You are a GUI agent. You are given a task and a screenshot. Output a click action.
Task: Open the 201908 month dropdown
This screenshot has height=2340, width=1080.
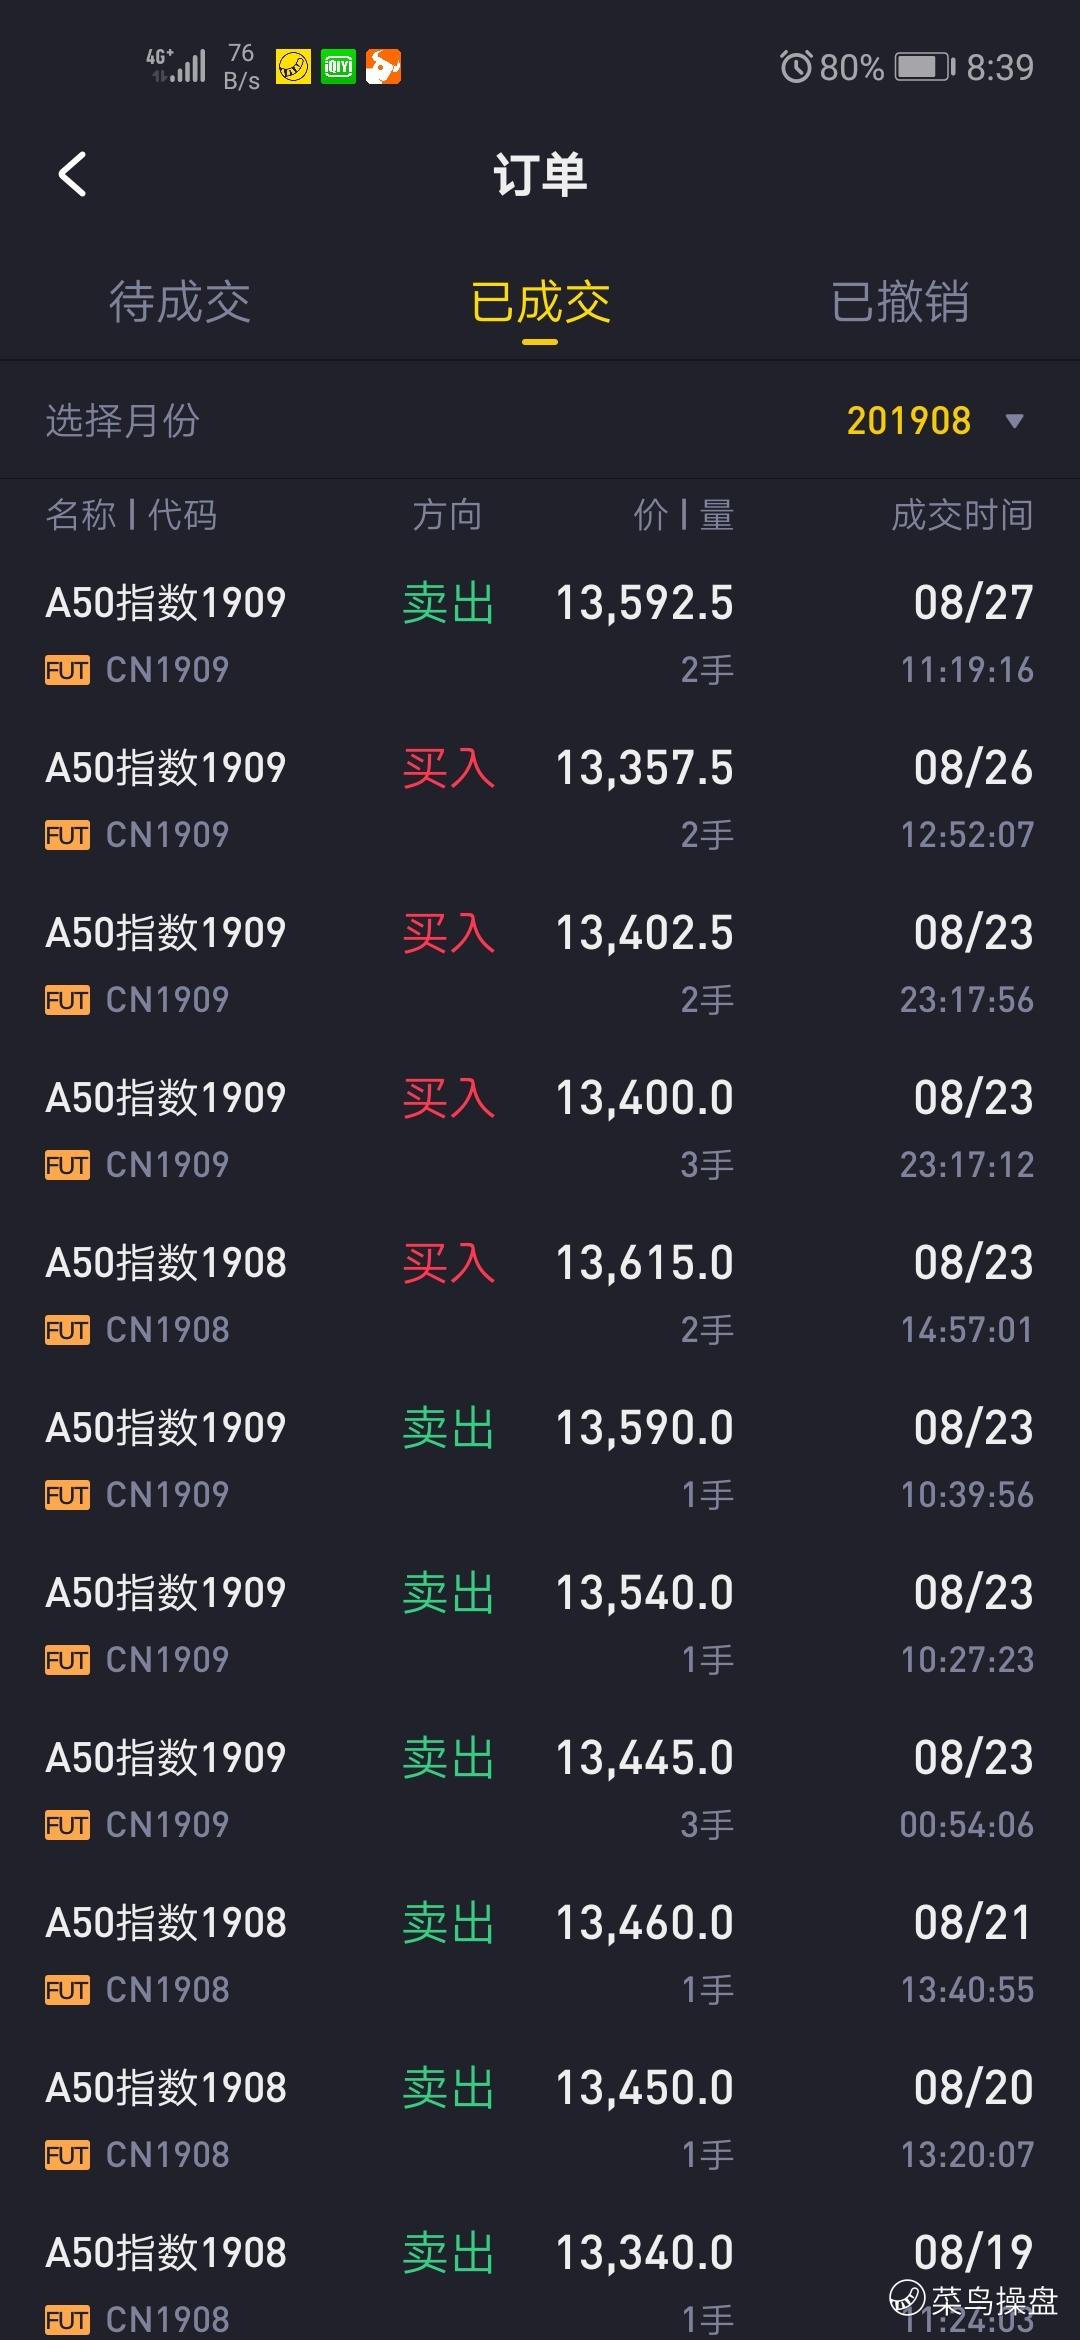[x=908, y=421]
